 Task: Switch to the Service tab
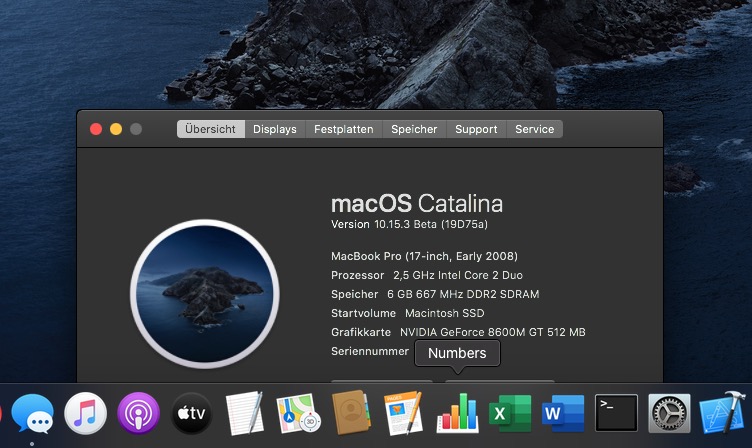534,129
